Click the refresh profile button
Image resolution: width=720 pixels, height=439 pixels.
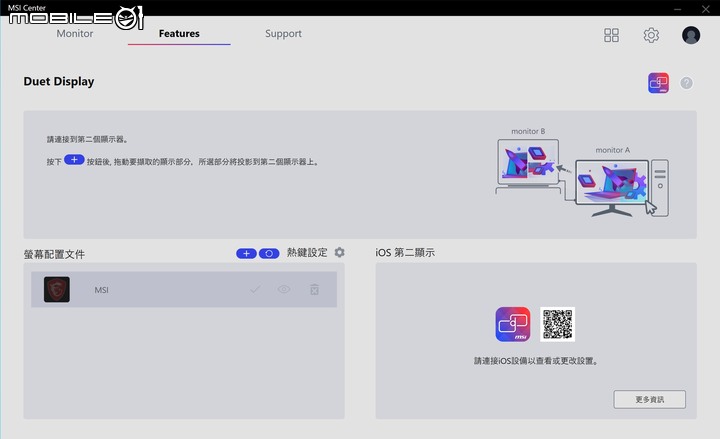click(269, 253)
